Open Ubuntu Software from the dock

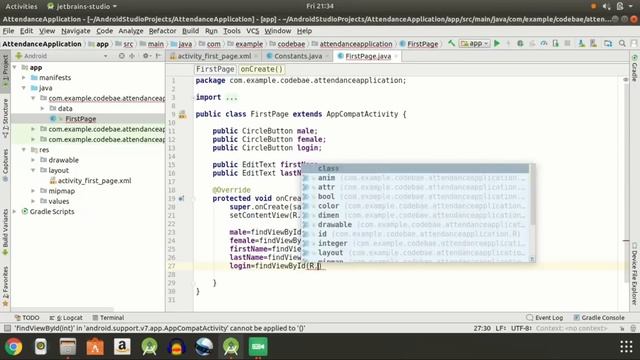(95, 347)
